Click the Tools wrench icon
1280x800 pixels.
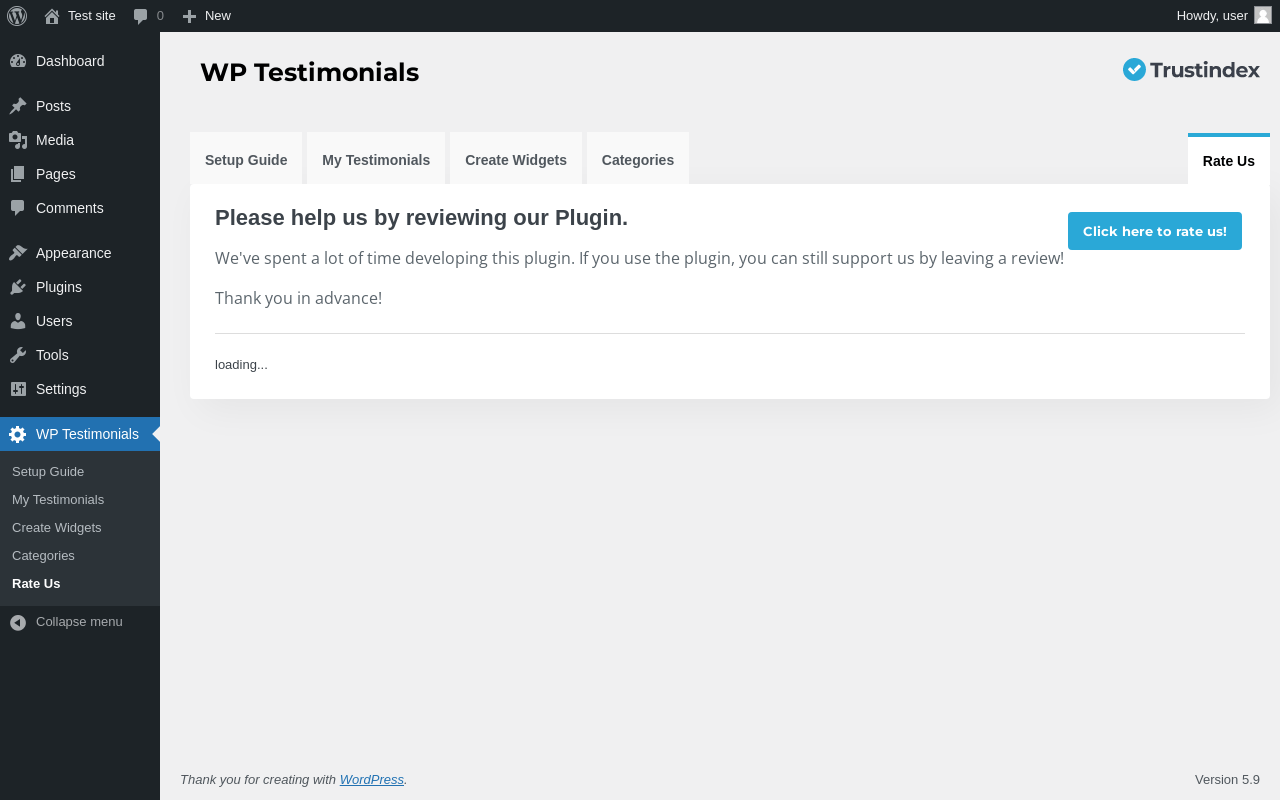pos(18,355)
